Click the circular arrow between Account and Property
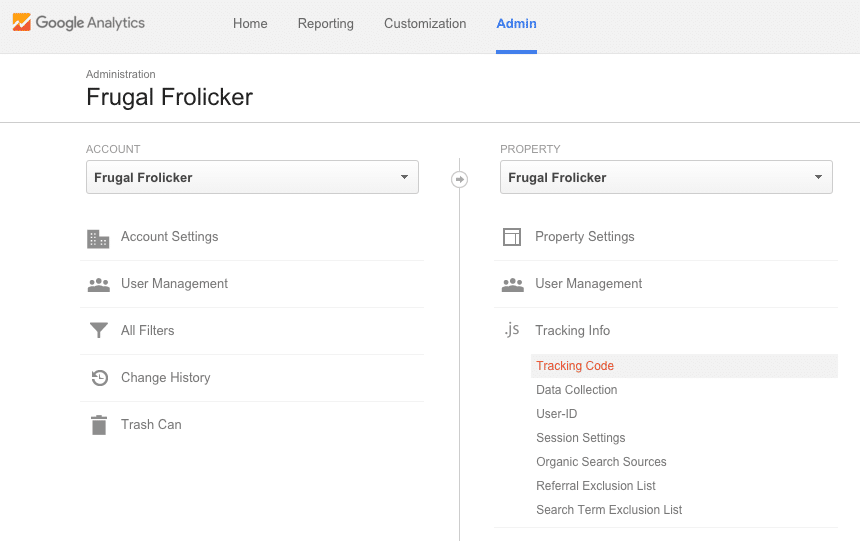The height and width of the screenshot is (541, 860). coord(460,179)
